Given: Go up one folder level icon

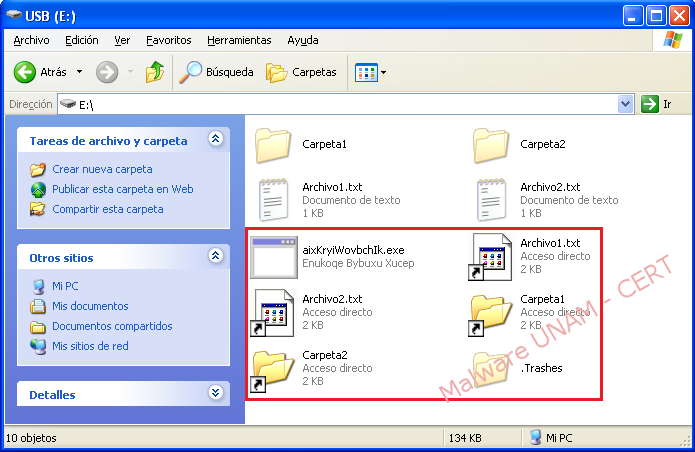Looking at the screenshot, I should coord(155,72).
